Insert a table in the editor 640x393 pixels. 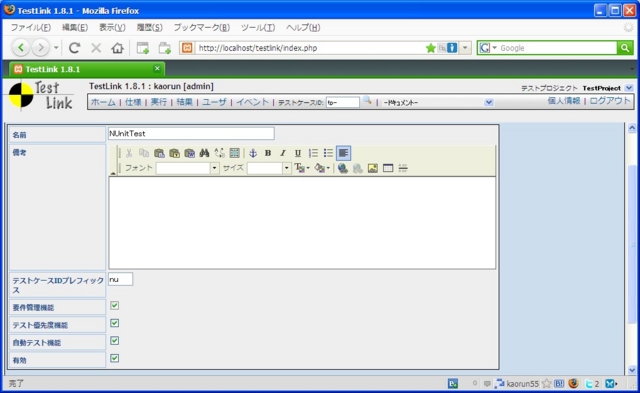coord(388,168)
